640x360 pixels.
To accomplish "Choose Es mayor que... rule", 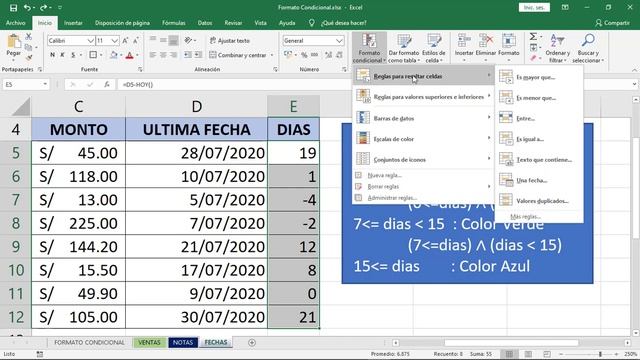I will click(x=539, y=77).
